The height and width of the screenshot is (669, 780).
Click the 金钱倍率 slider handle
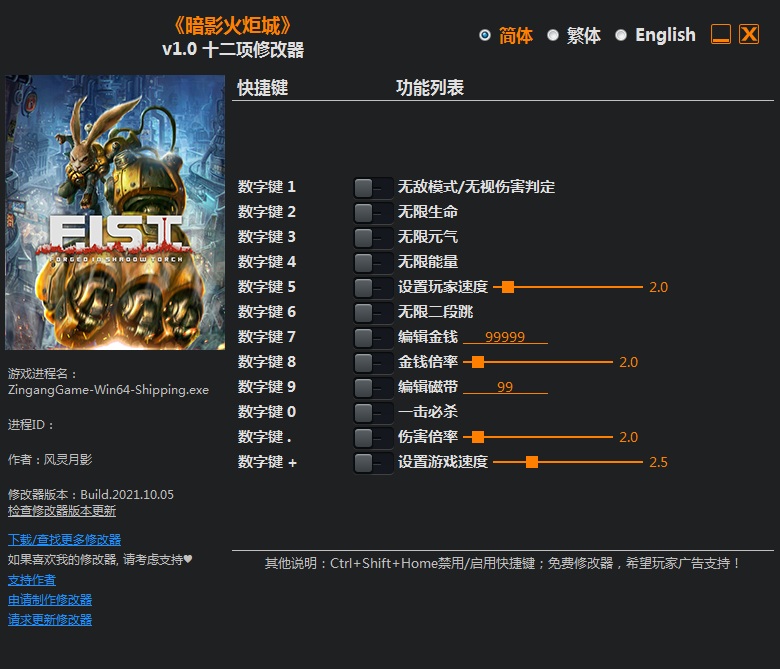478,362
